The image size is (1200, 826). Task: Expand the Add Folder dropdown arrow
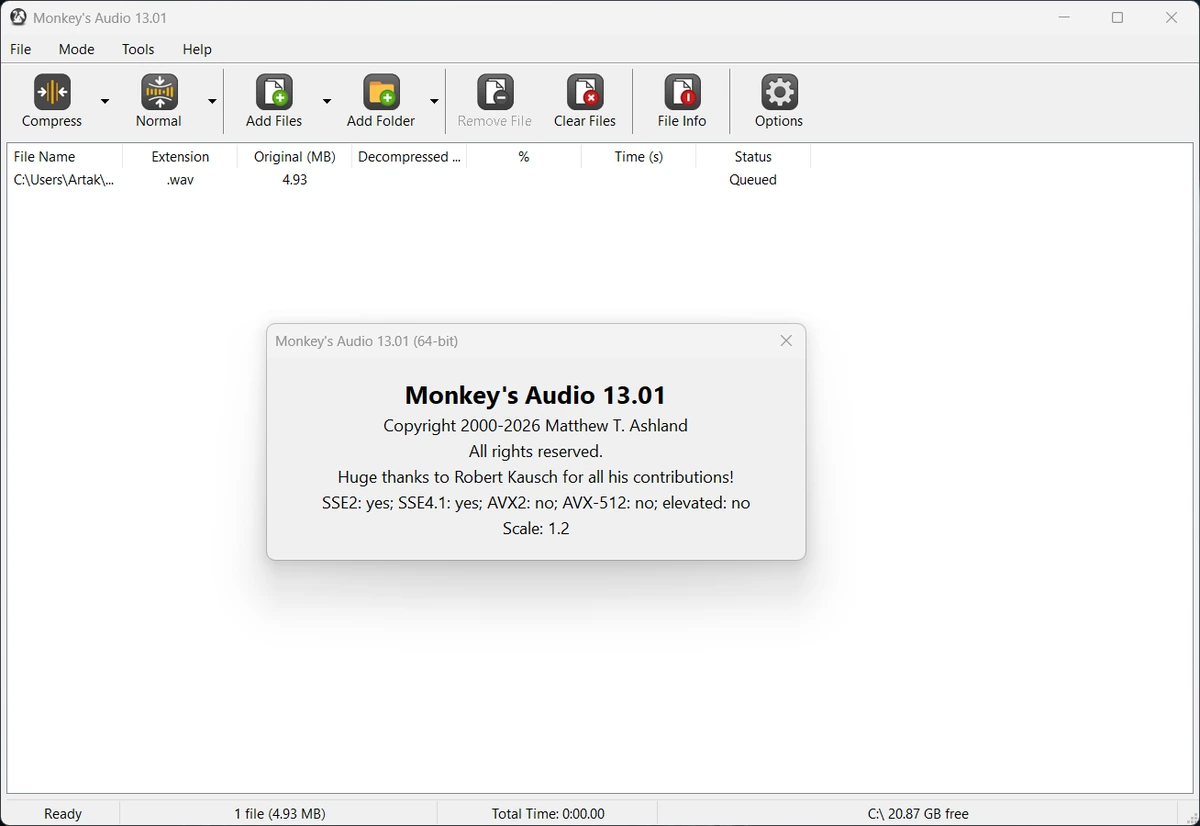[x=434, y=101]
